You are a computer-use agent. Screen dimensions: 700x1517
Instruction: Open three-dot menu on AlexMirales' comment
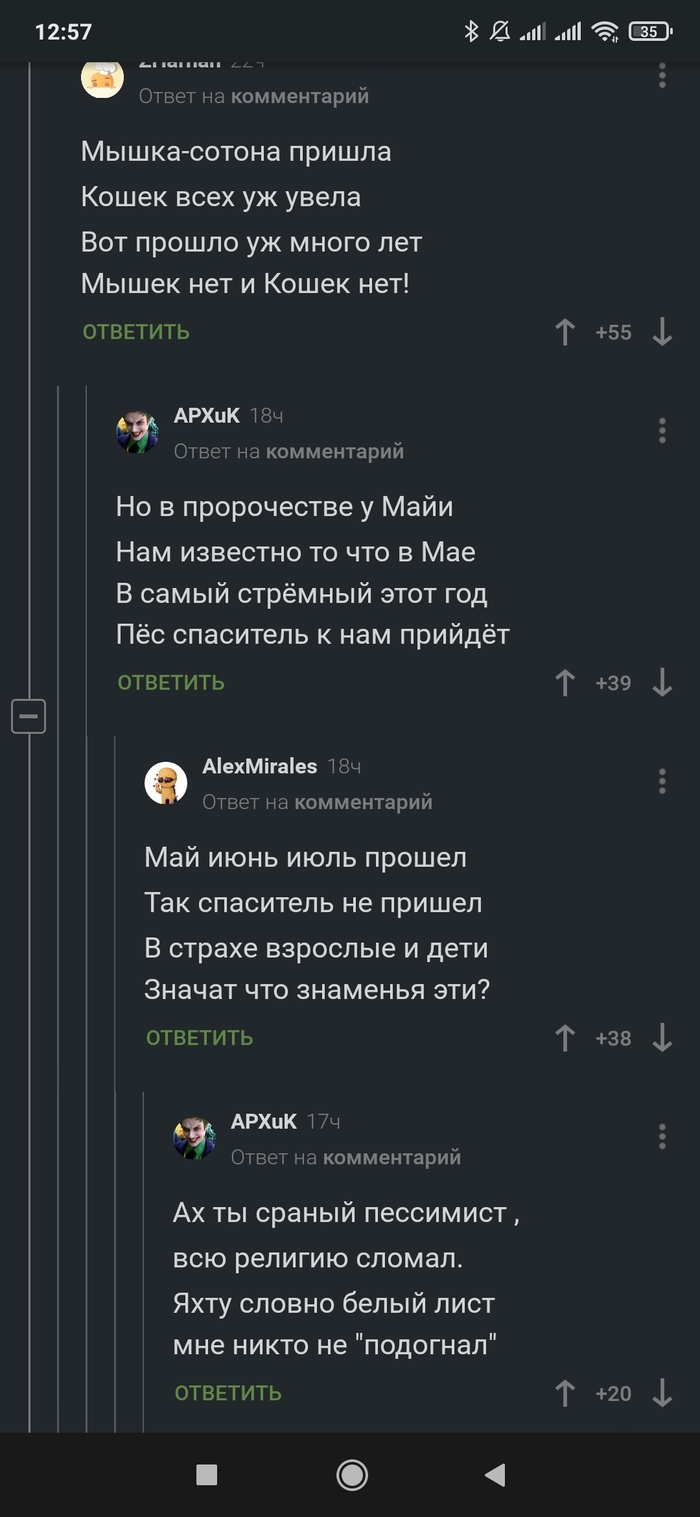[662, 781]
